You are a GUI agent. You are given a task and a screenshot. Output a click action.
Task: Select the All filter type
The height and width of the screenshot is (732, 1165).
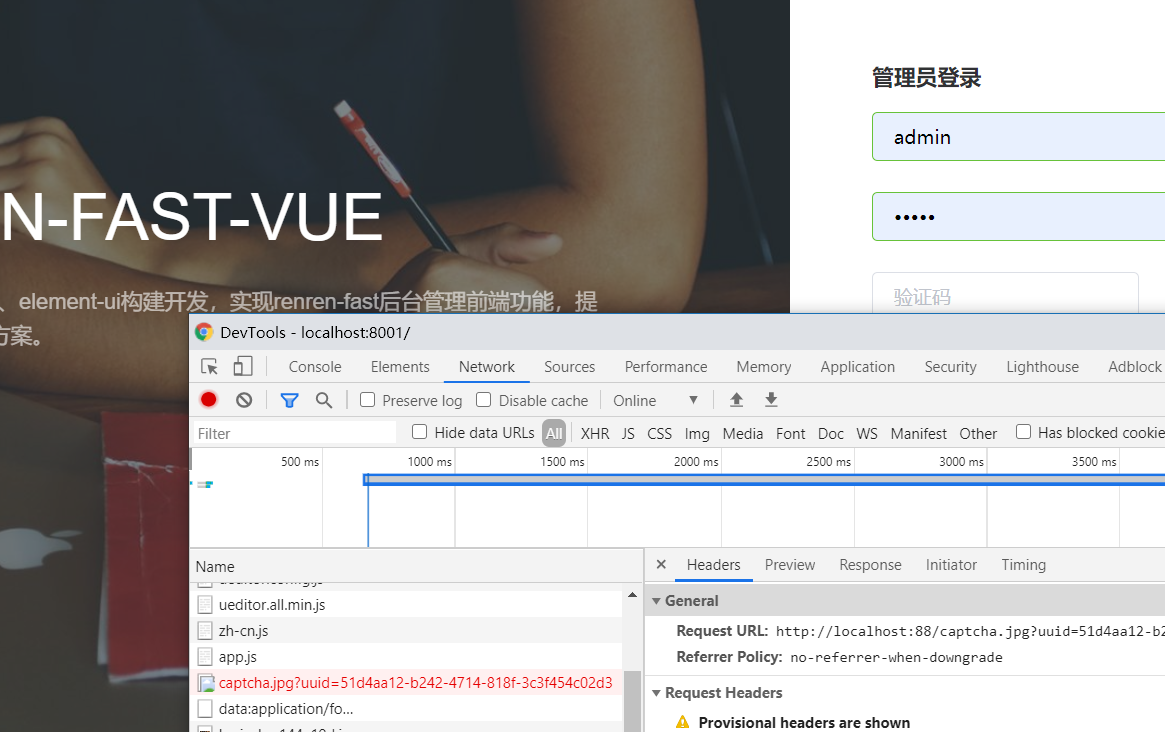click(554, 433)
